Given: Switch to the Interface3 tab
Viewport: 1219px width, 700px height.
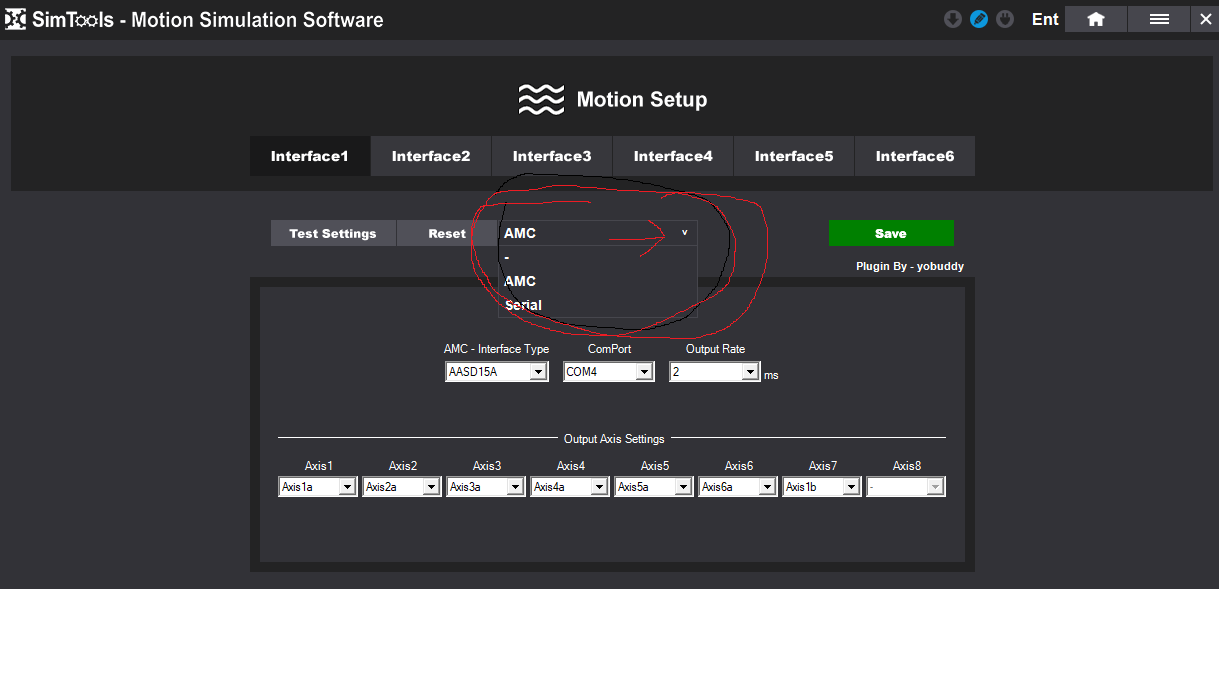Looking at the screenshot, I should click(x=552, y=156).
